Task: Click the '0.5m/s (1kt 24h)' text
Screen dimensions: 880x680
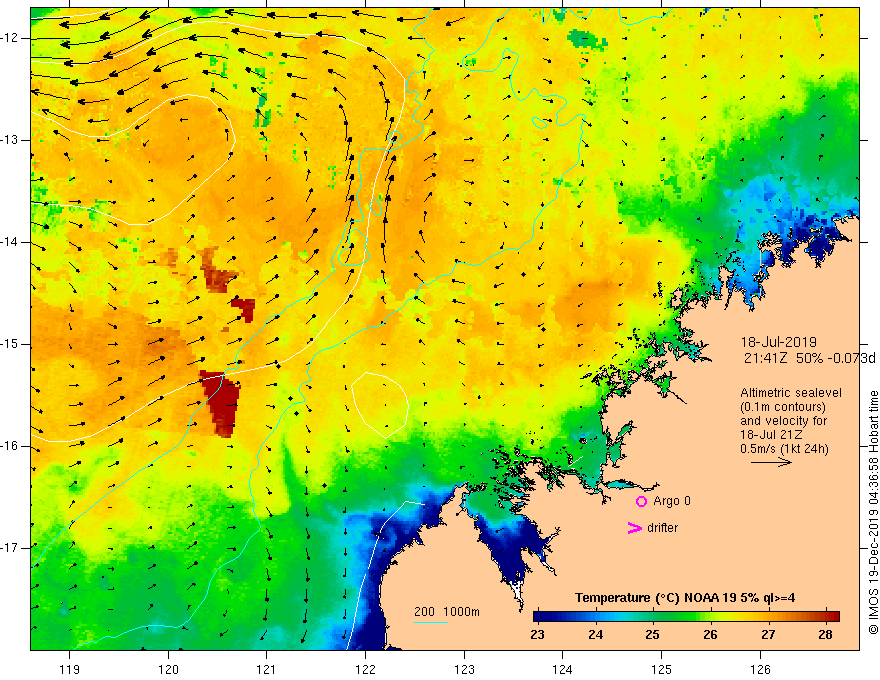Action: point(784,449)
